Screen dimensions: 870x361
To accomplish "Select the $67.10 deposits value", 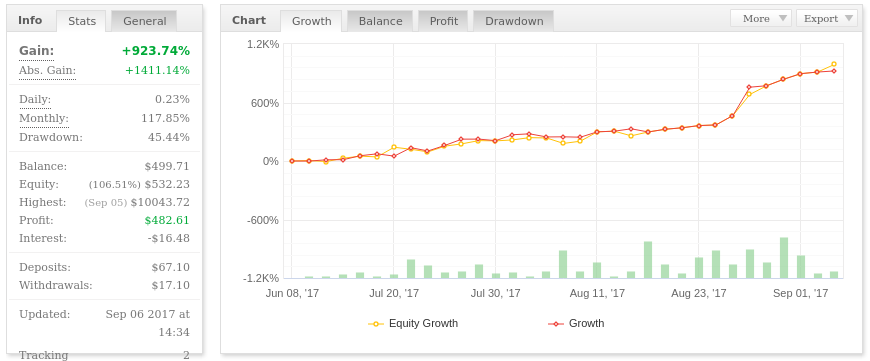I will coord(170,267).
